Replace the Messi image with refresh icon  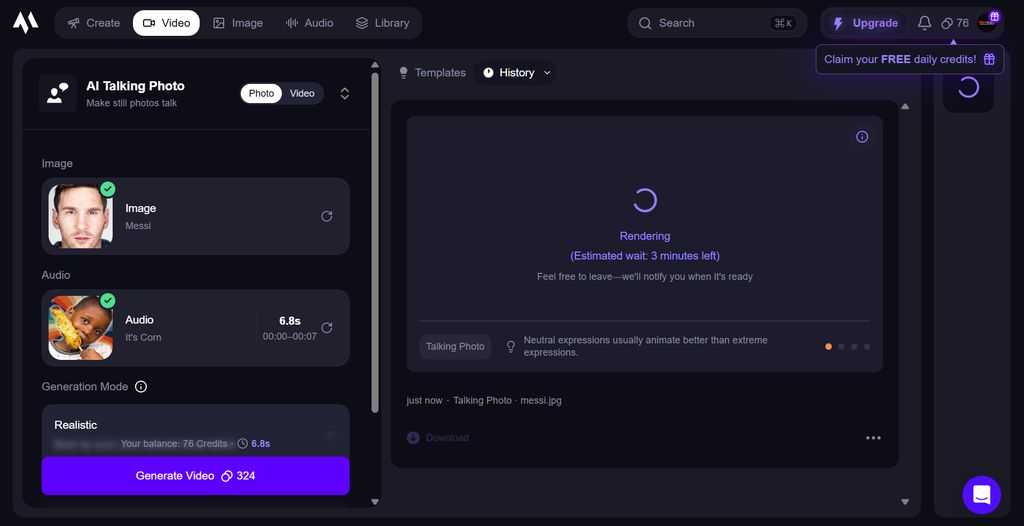(327, 216)
